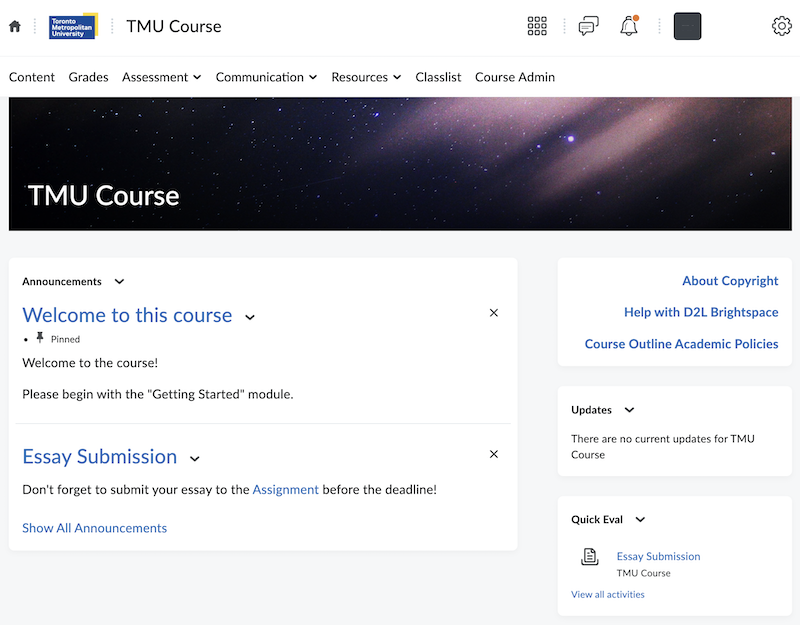Click the Essay Submission document icon
Viewport: 800px width, 625px height.
[590, 557]
